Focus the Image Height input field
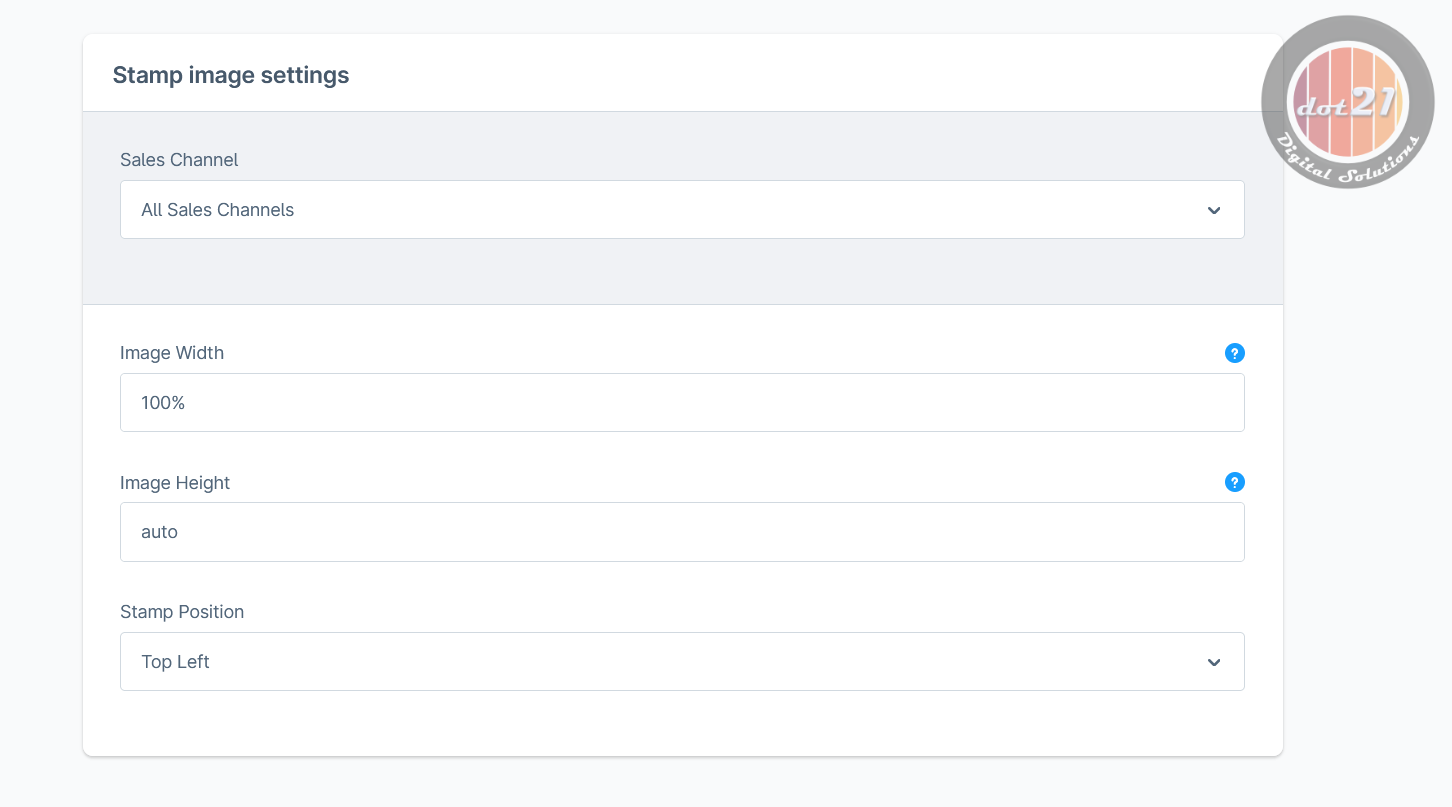The height and width of the screenshot is (807, 1452). [682, 532]
